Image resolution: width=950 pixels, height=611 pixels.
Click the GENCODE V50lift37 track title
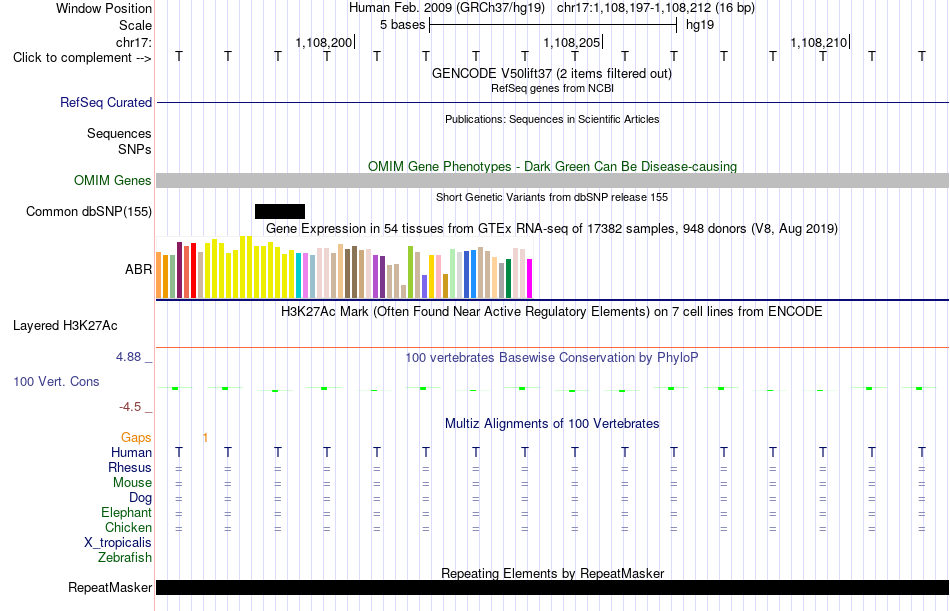tap(552, 73)
